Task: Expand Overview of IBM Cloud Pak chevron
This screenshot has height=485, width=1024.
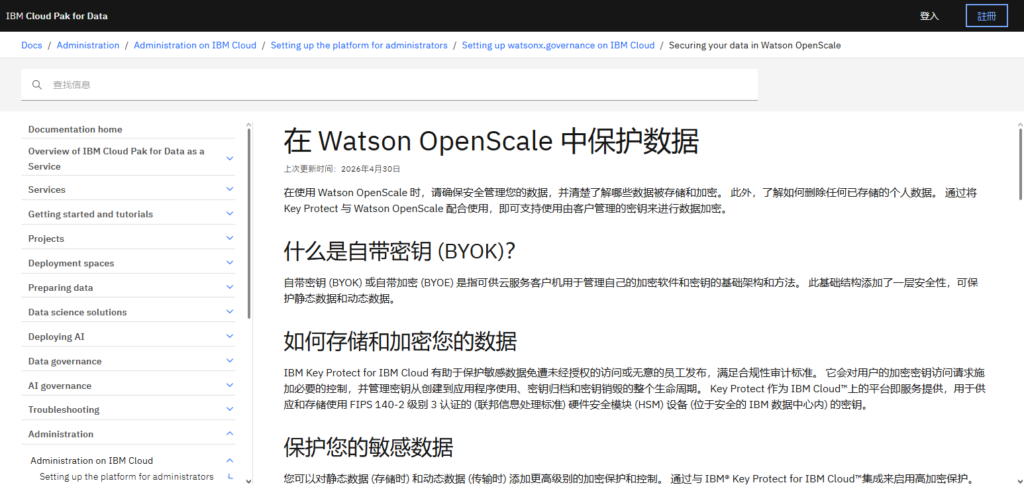Action: tap(229, 158)
